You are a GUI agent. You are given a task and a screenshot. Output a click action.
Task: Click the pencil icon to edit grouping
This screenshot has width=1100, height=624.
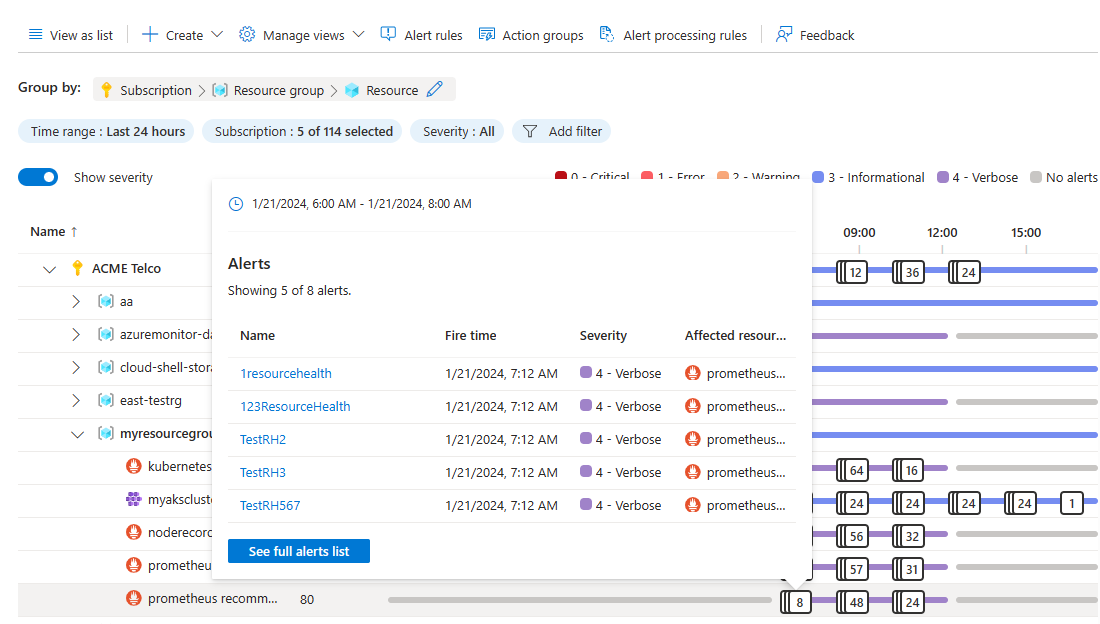click(x=435, y=89)
